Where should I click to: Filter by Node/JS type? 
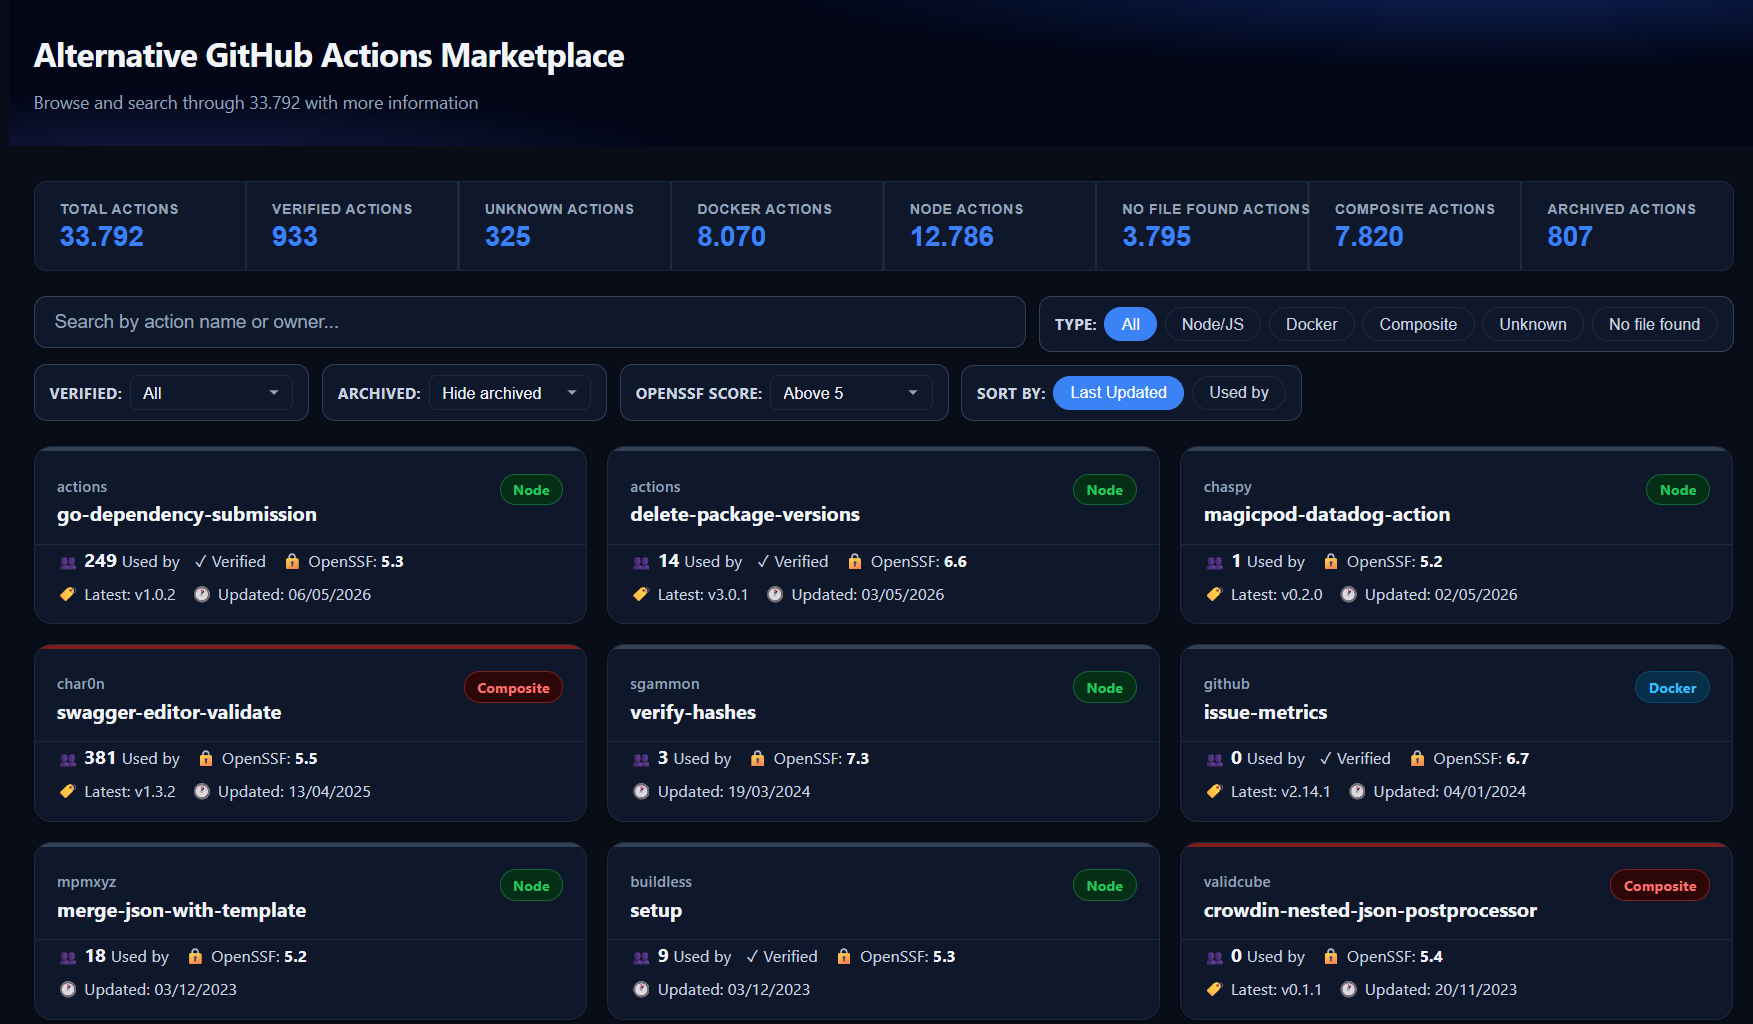click(x=1212, y=324)
